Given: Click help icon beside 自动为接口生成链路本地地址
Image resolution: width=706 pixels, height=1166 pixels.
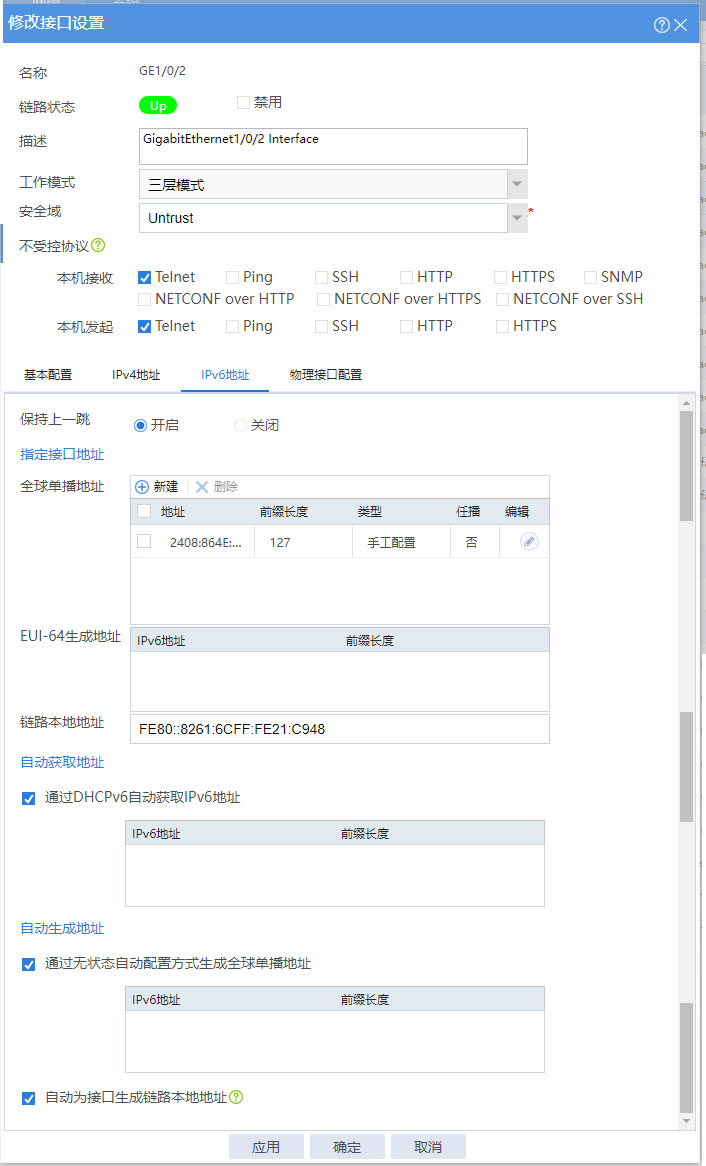Looking at the screenshot, I should 236,1097.
